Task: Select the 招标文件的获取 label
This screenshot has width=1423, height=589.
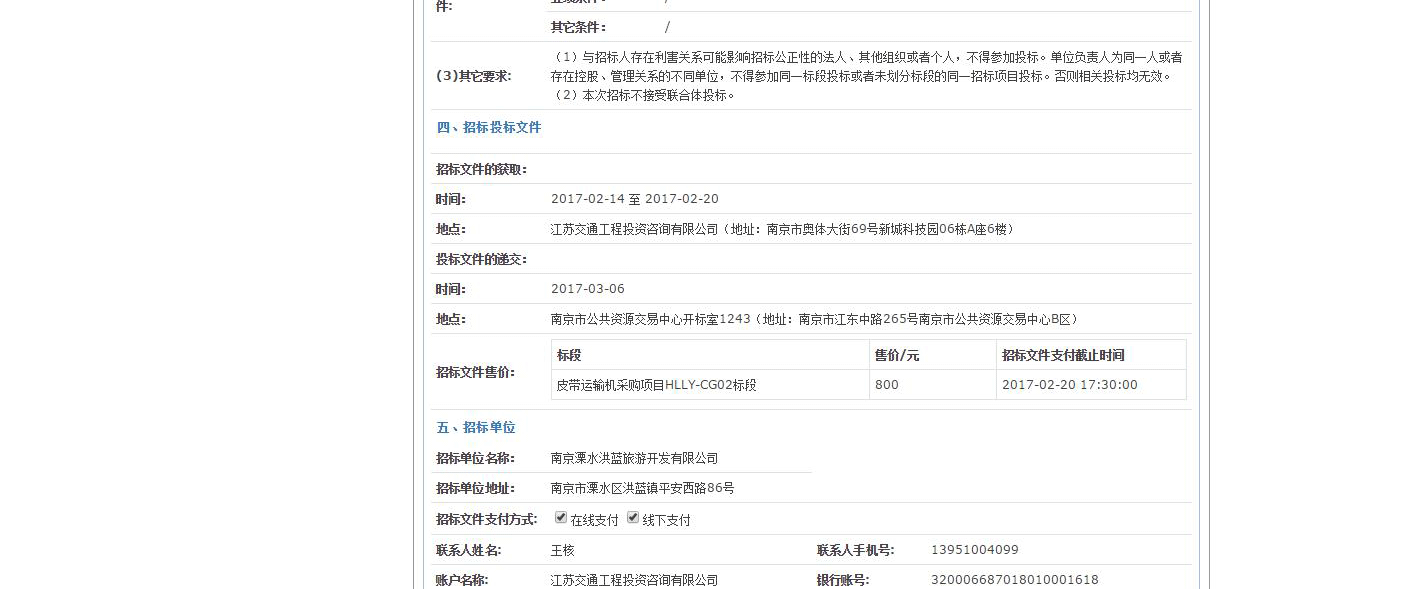Action: tap(481, 169)
